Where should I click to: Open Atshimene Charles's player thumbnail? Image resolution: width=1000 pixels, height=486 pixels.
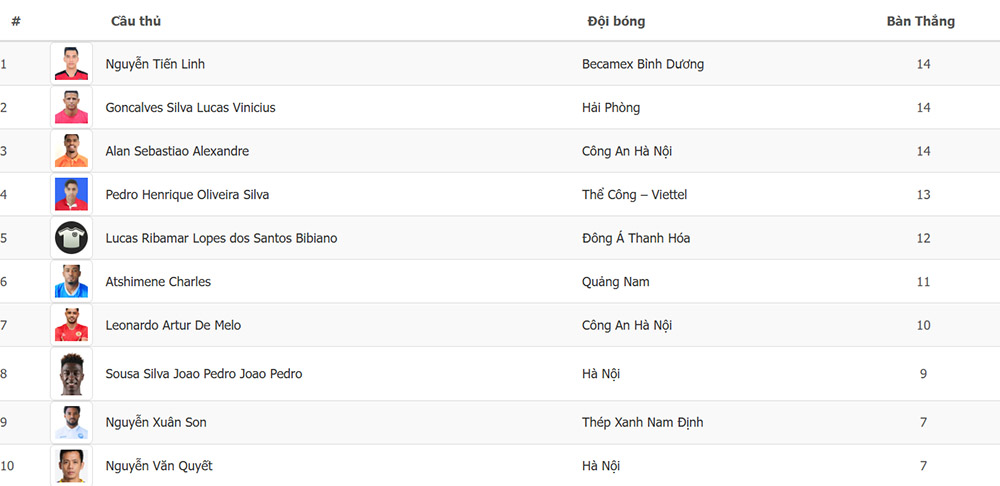(x=71, y=281)
